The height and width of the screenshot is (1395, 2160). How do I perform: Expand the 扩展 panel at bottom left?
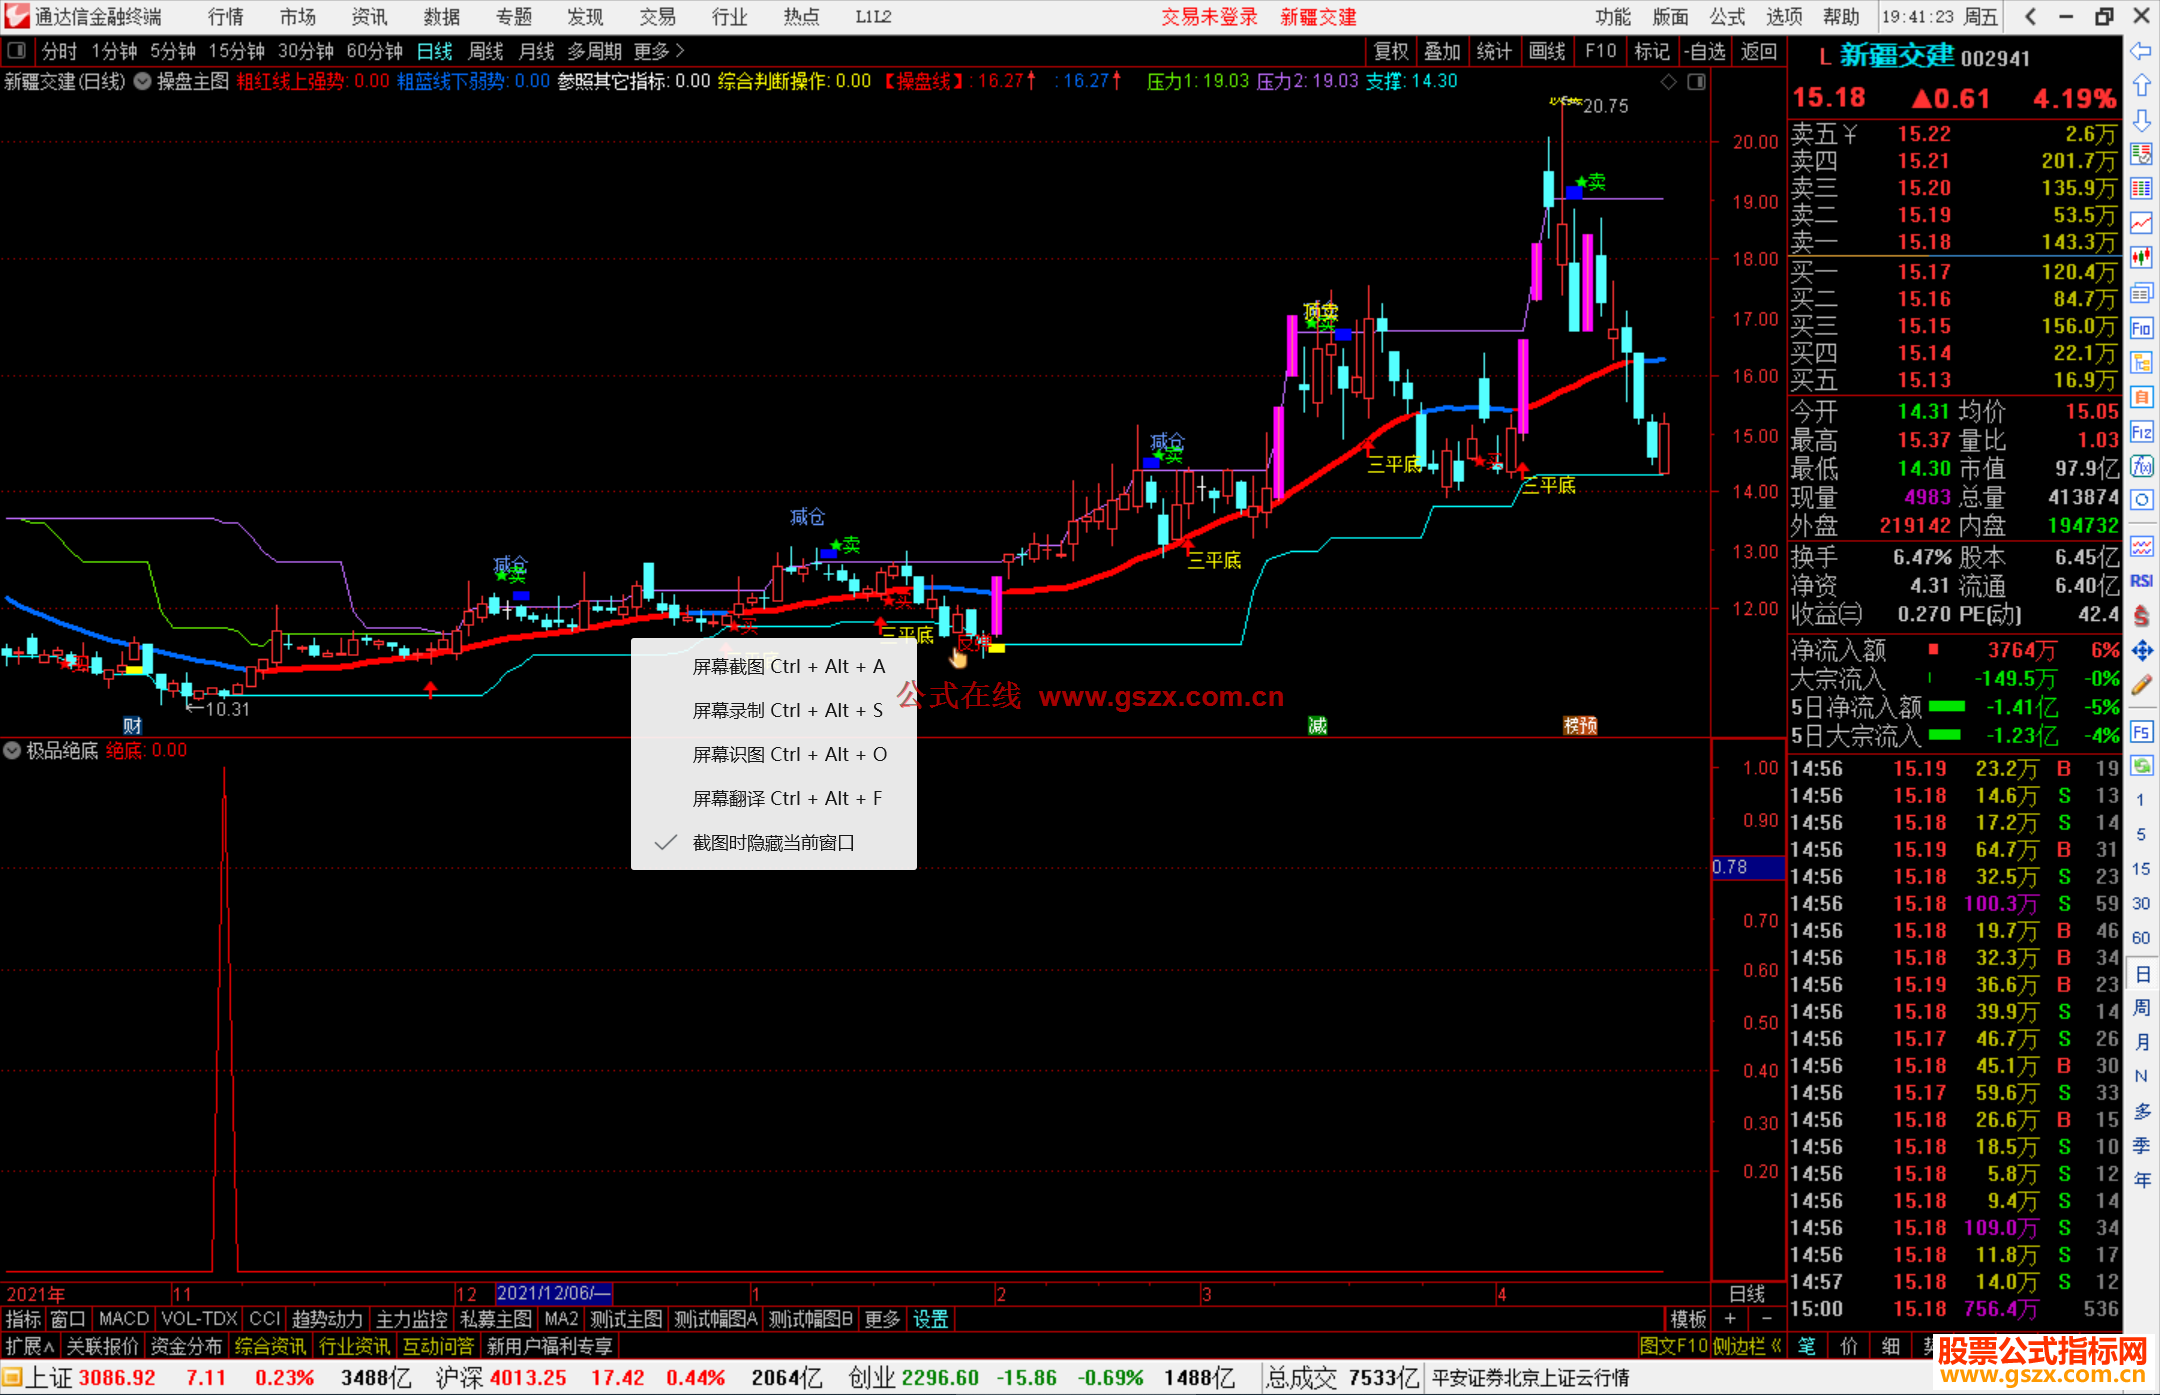pyautogui.click(x=29, y=1346)
